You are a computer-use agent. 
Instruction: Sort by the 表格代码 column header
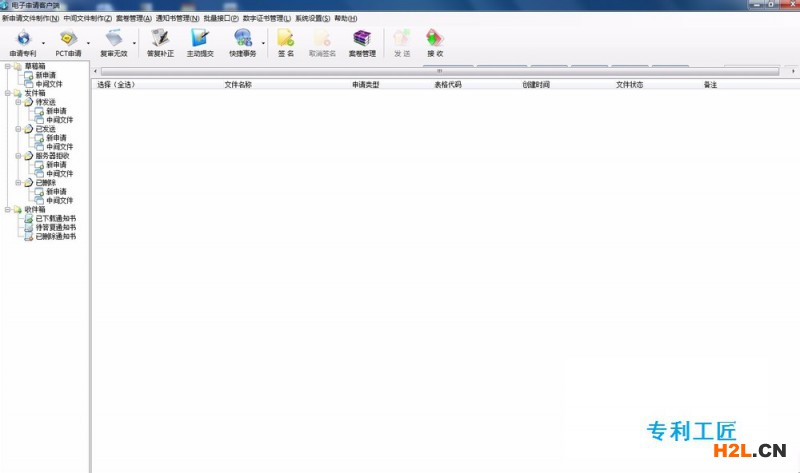tap(448, 85)
